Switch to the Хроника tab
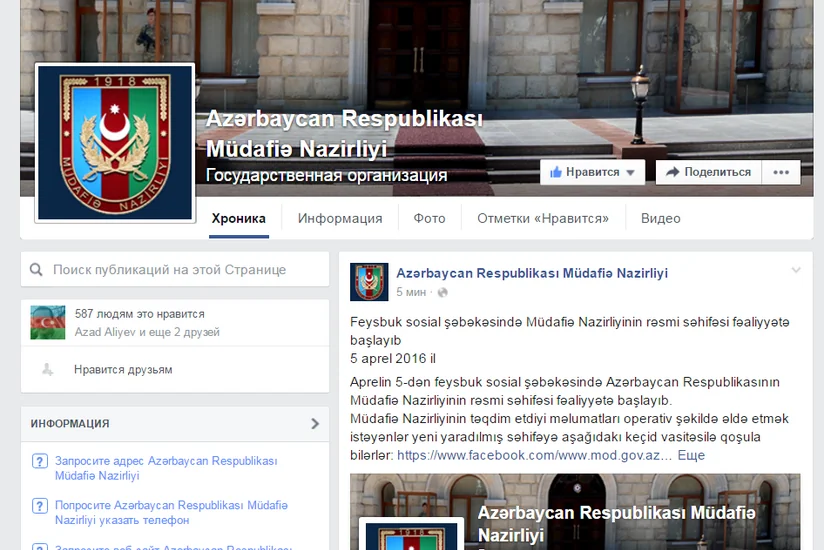This screenshot has width=824, height=550. pos(239,219)
